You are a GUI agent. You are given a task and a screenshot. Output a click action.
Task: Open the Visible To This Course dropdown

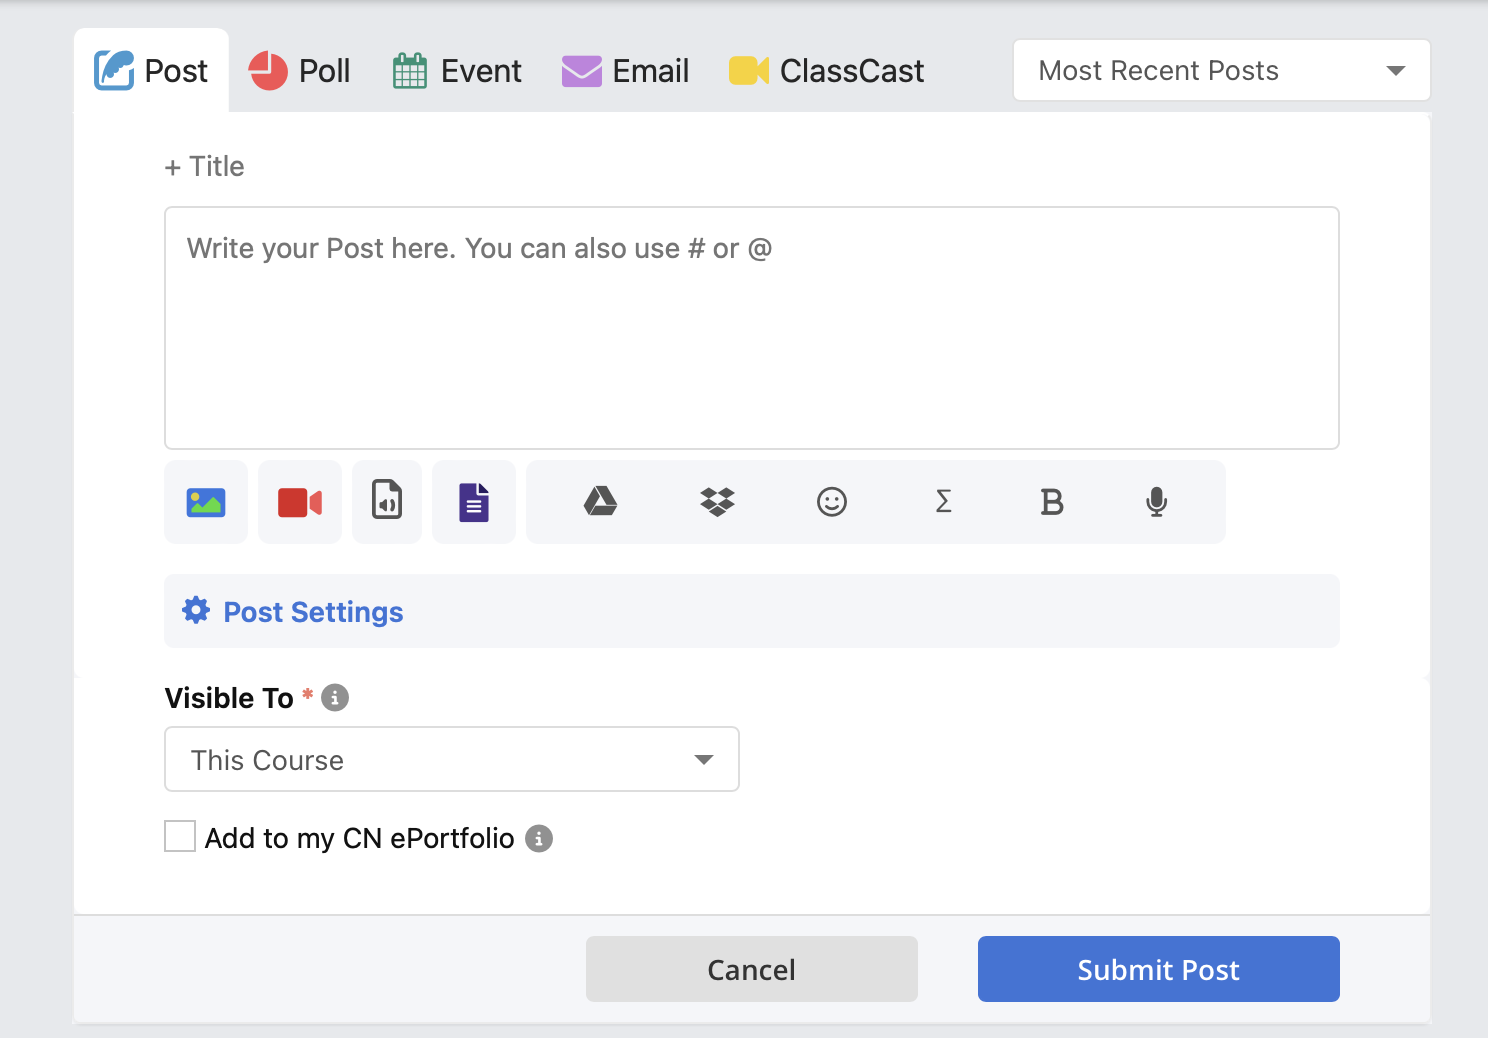[x=452, y=759]
